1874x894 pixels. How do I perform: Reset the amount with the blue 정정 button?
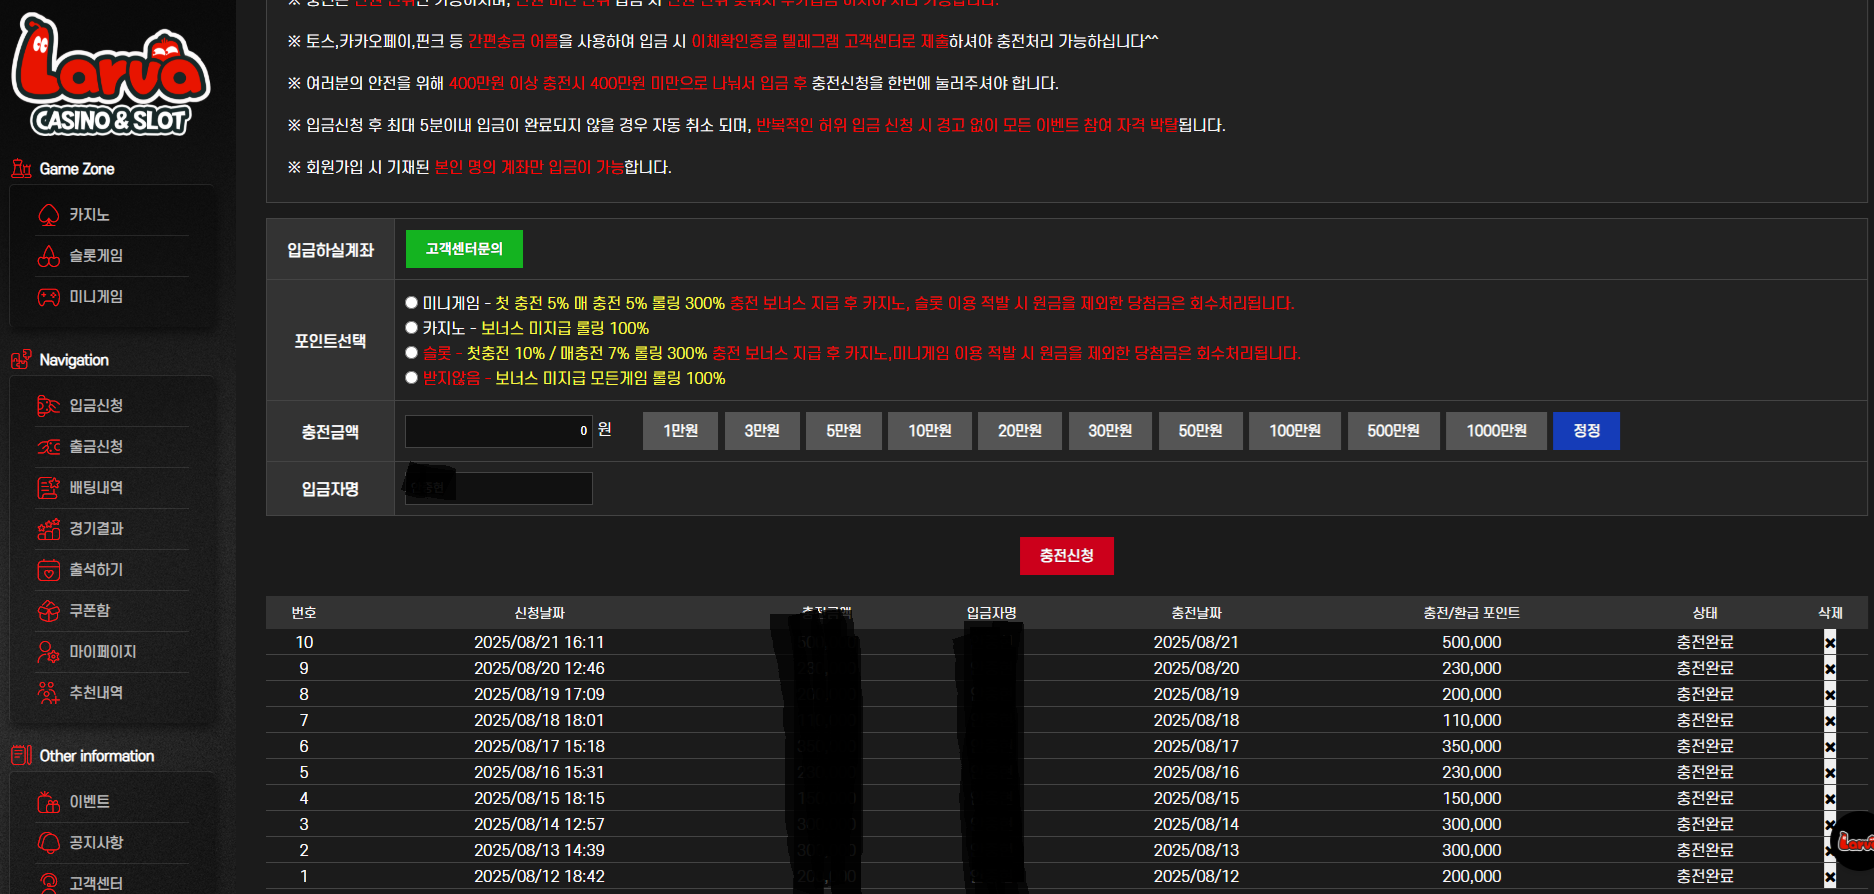coord(1586,431)
